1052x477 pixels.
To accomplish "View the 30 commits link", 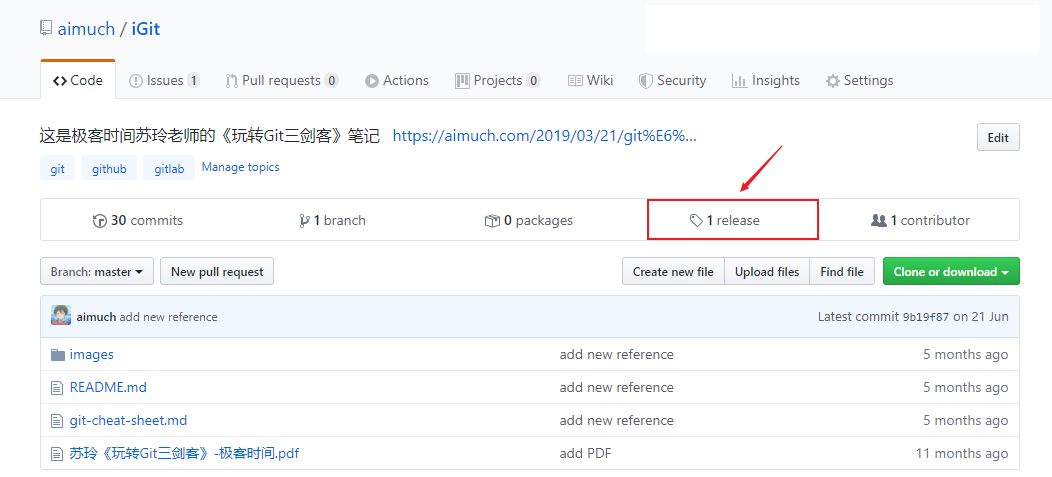I will coord(138,221).
